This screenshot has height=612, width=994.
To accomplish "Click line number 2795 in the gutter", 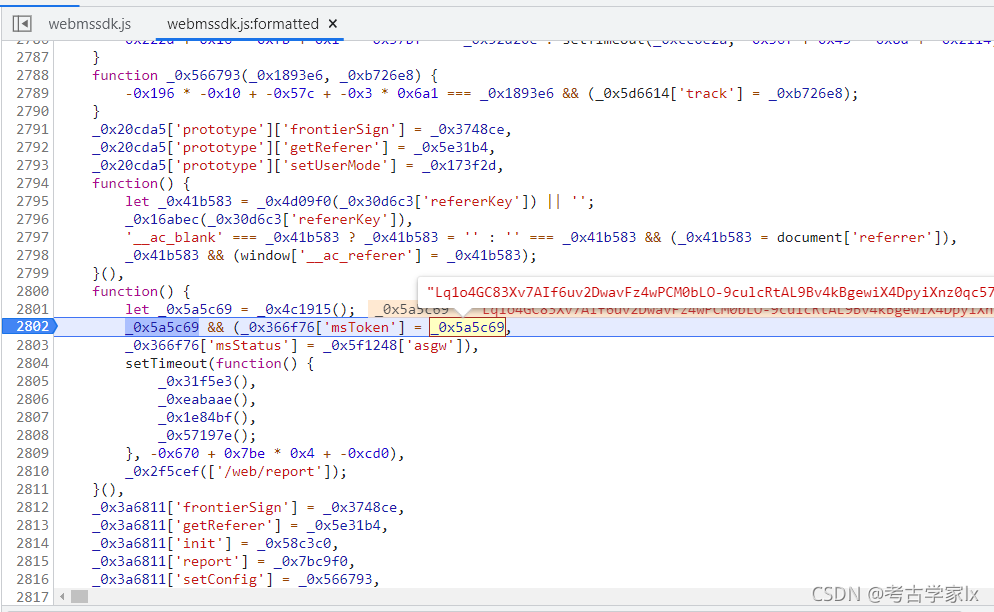I will click(32, 201).
